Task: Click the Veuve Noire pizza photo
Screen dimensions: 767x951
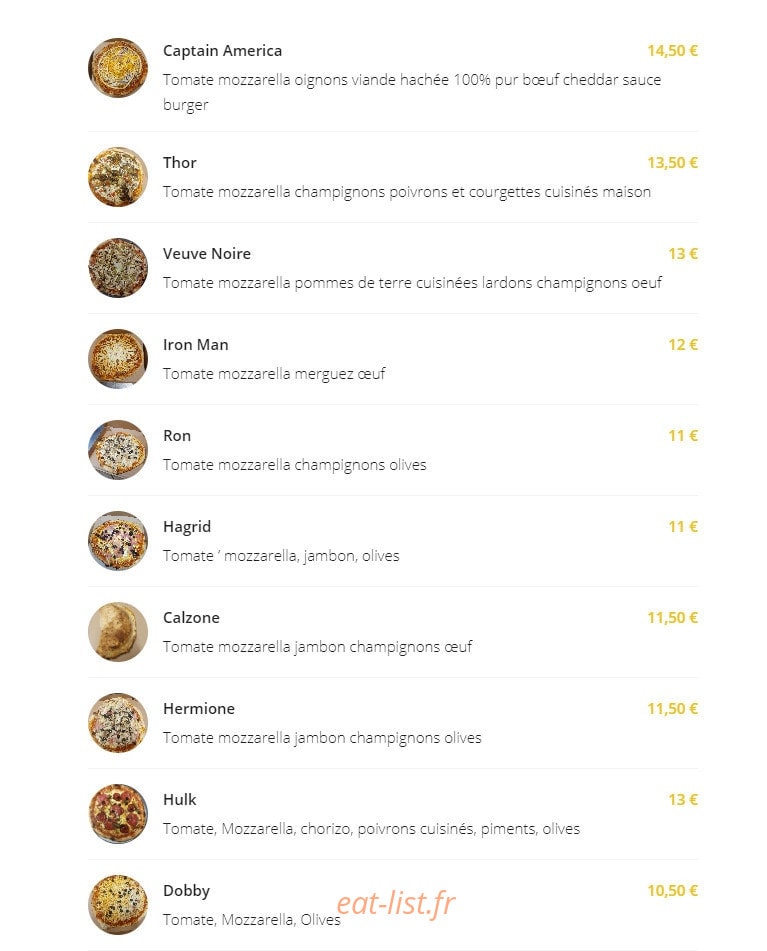Action: coord(118,268)
